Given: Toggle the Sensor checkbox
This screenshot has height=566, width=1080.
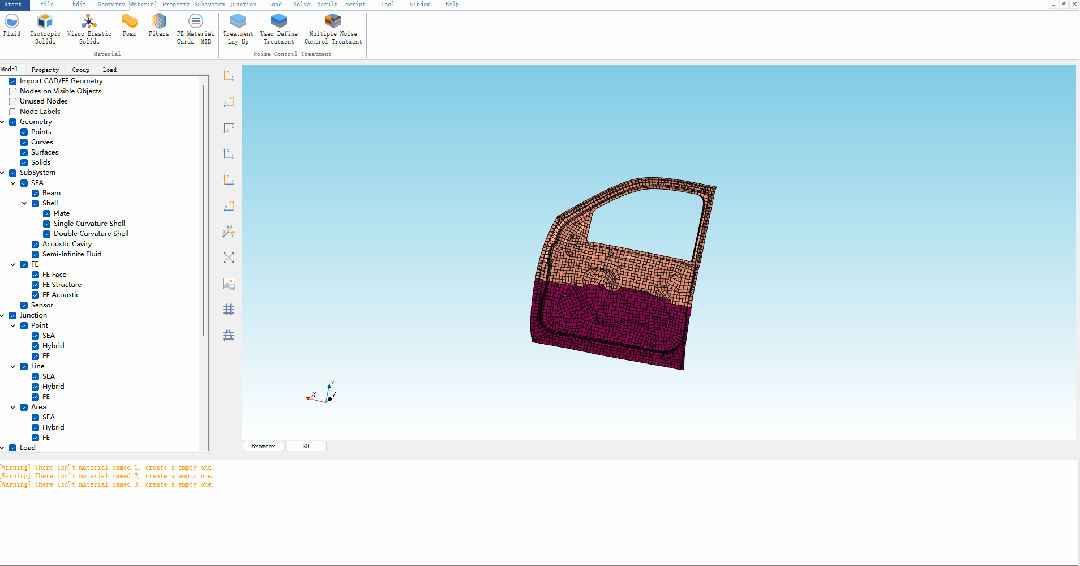Looking at the screenshot, I should pos(24,305).
